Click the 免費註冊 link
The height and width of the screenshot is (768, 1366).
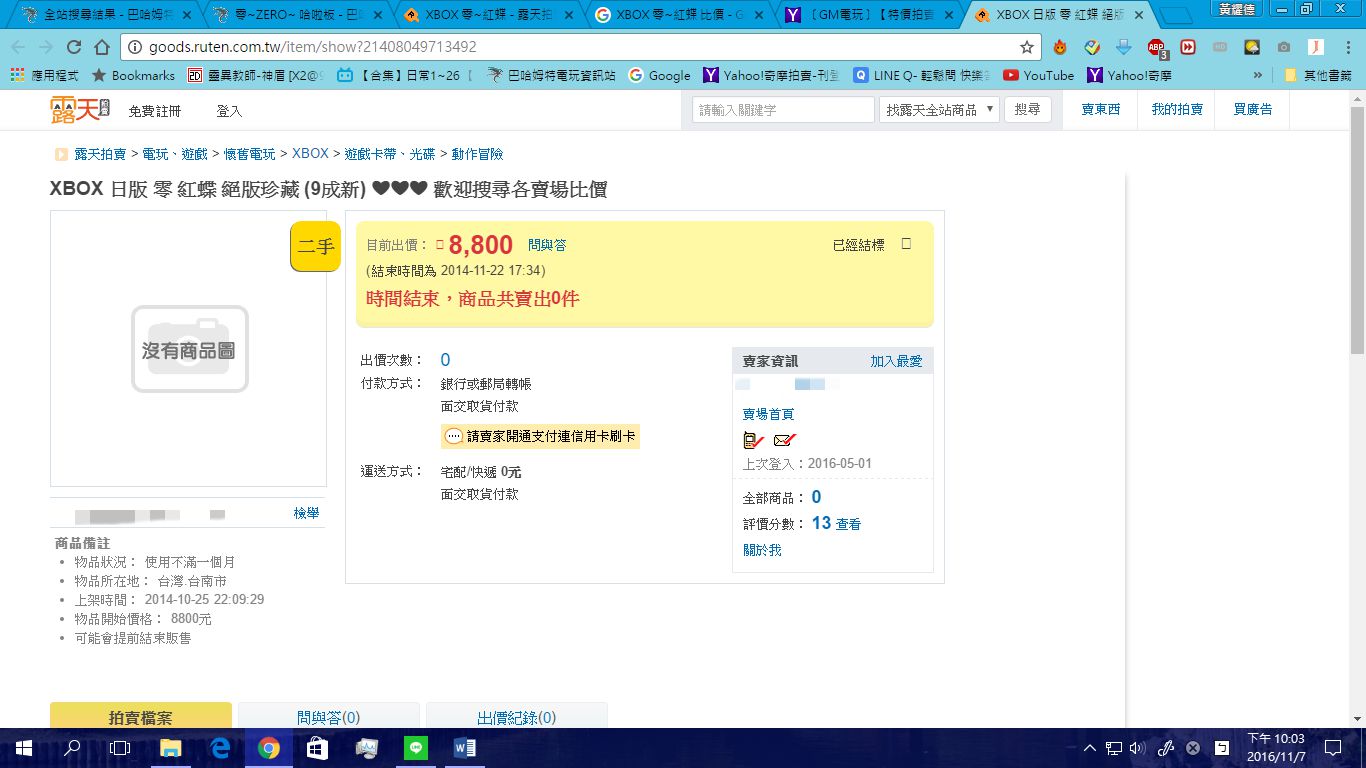[x=155, y=111]
